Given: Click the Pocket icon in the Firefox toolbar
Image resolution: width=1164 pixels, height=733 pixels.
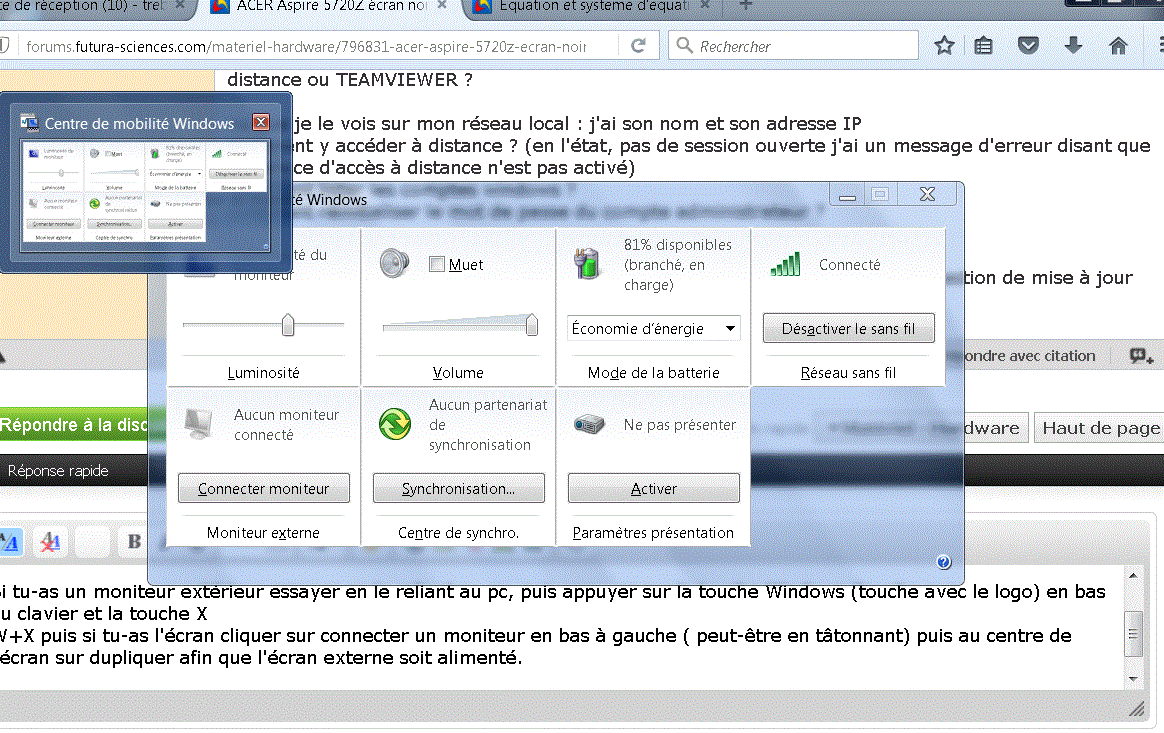Looking at the screenshot, I should [1028, 46].
